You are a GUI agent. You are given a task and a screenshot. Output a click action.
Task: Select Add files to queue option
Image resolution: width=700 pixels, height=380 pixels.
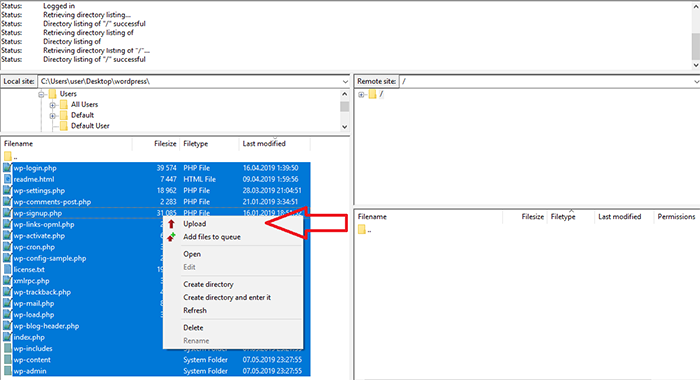click(212, 237)
